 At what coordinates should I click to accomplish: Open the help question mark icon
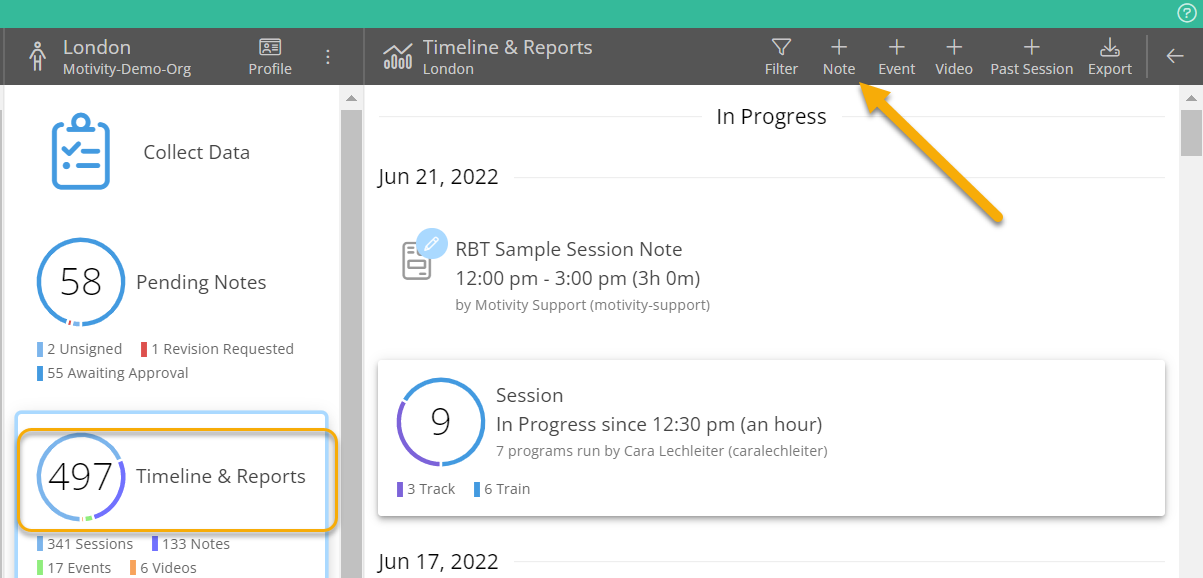click(1186, 13)
